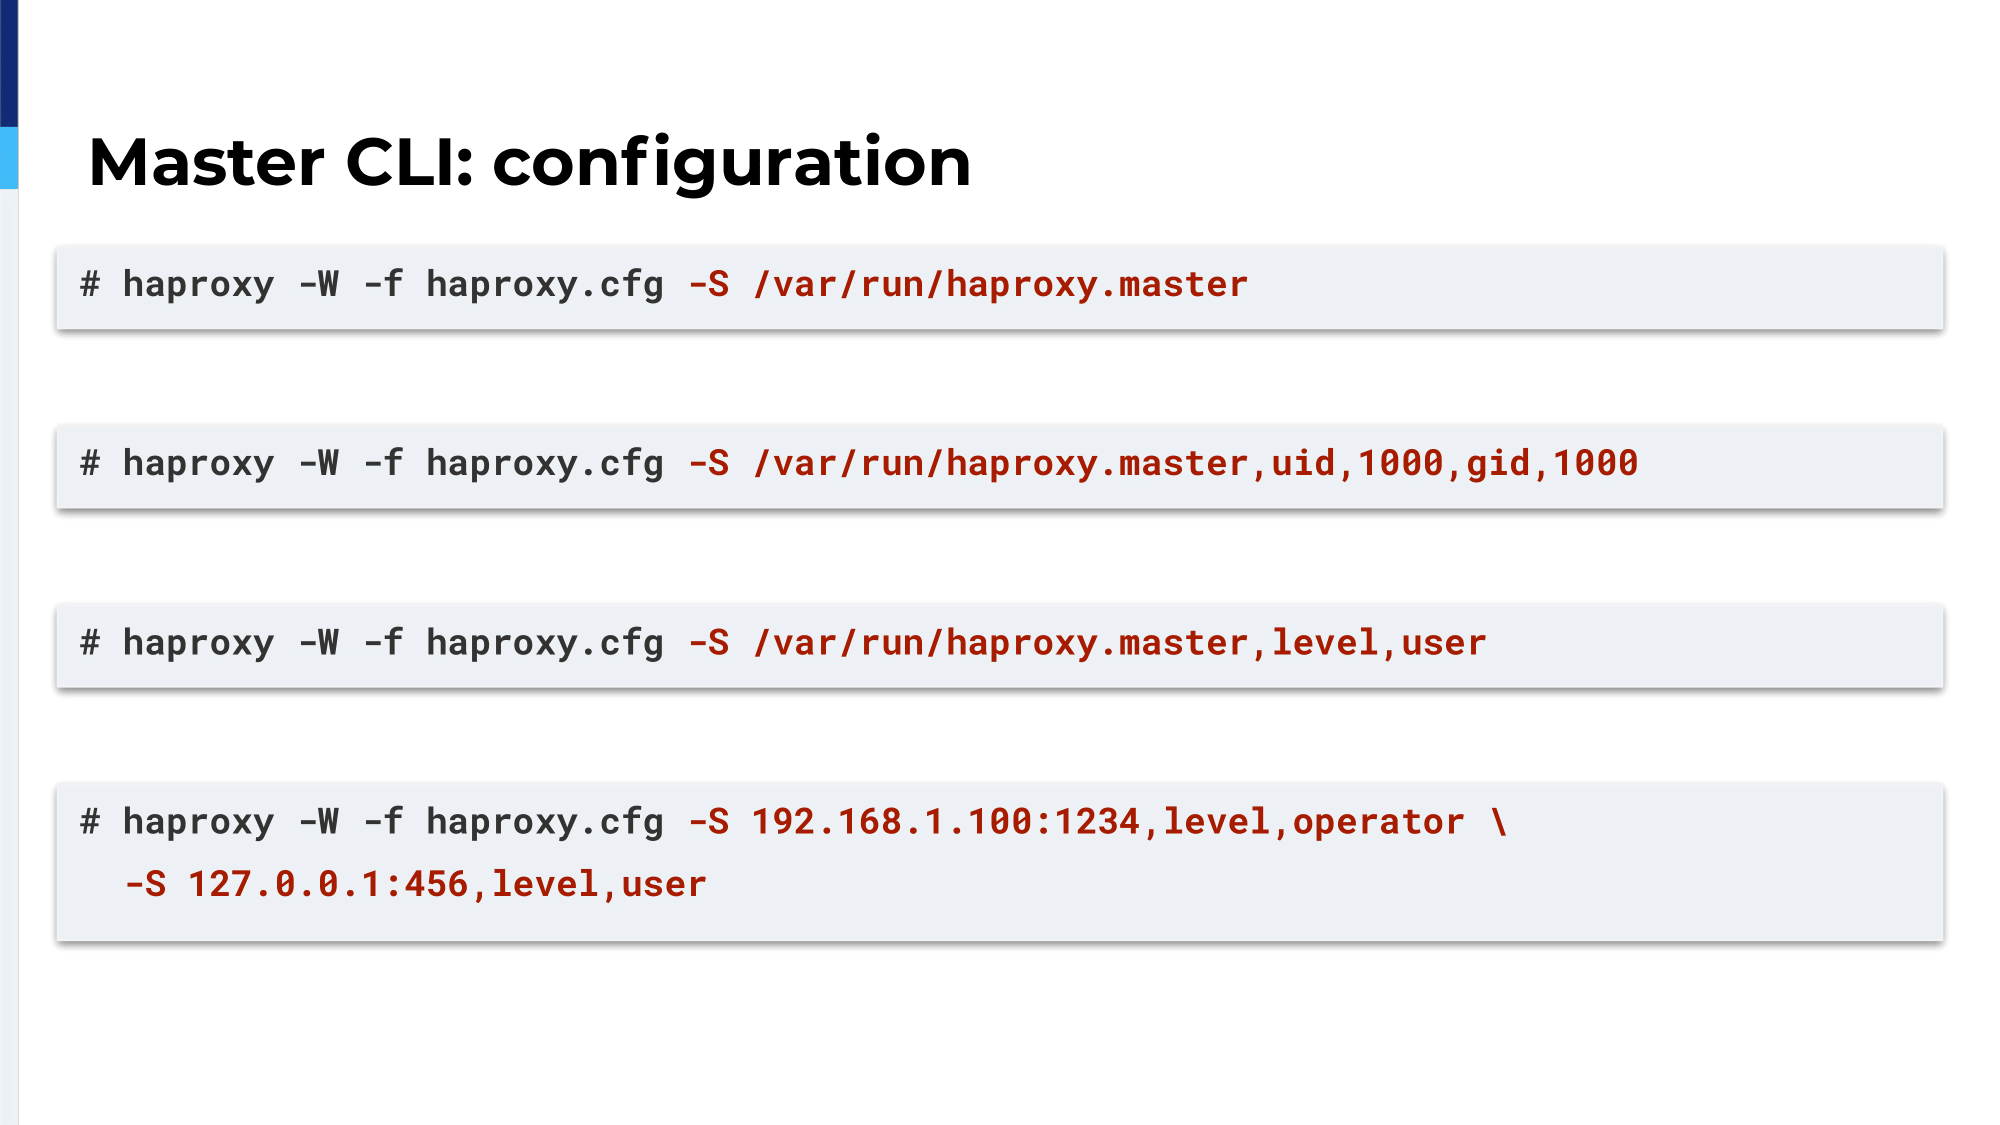2000x1125 pixels.
Task: Click 'haproxy -W -f haproxy.cfg' in the operator block
Action: tap(393, 822)
